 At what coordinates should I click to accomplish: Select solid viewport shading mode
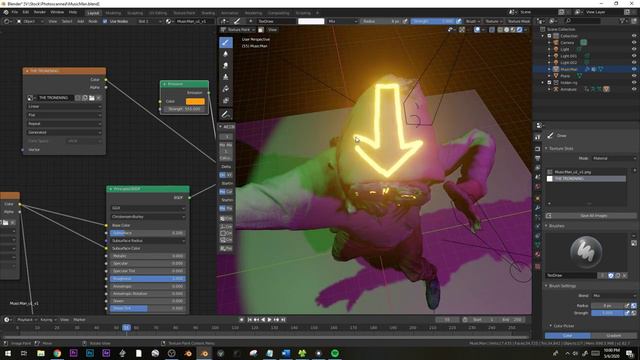[x=506, y=29]
